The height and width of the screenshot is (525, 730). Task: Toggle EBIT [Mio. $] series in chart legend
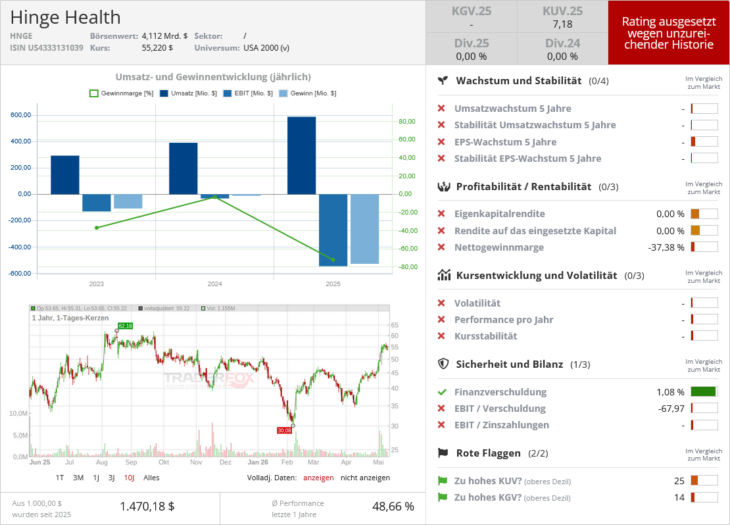pos(248,94)
